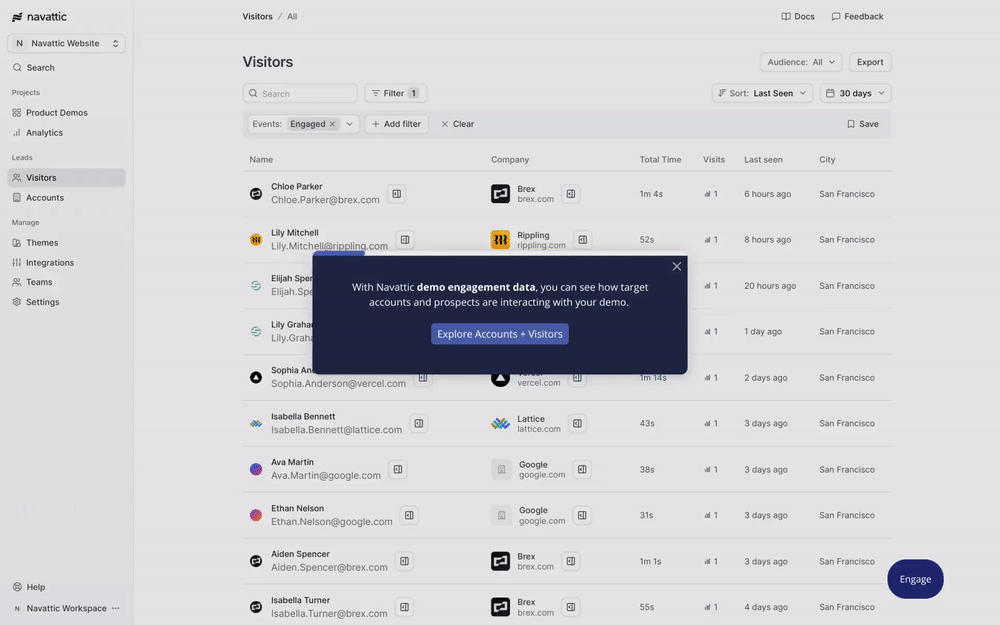The height and width of the screenshot is (625, 1000).
Task: Open the Sort Last Seen dropdown
Action: pos(762,93)
